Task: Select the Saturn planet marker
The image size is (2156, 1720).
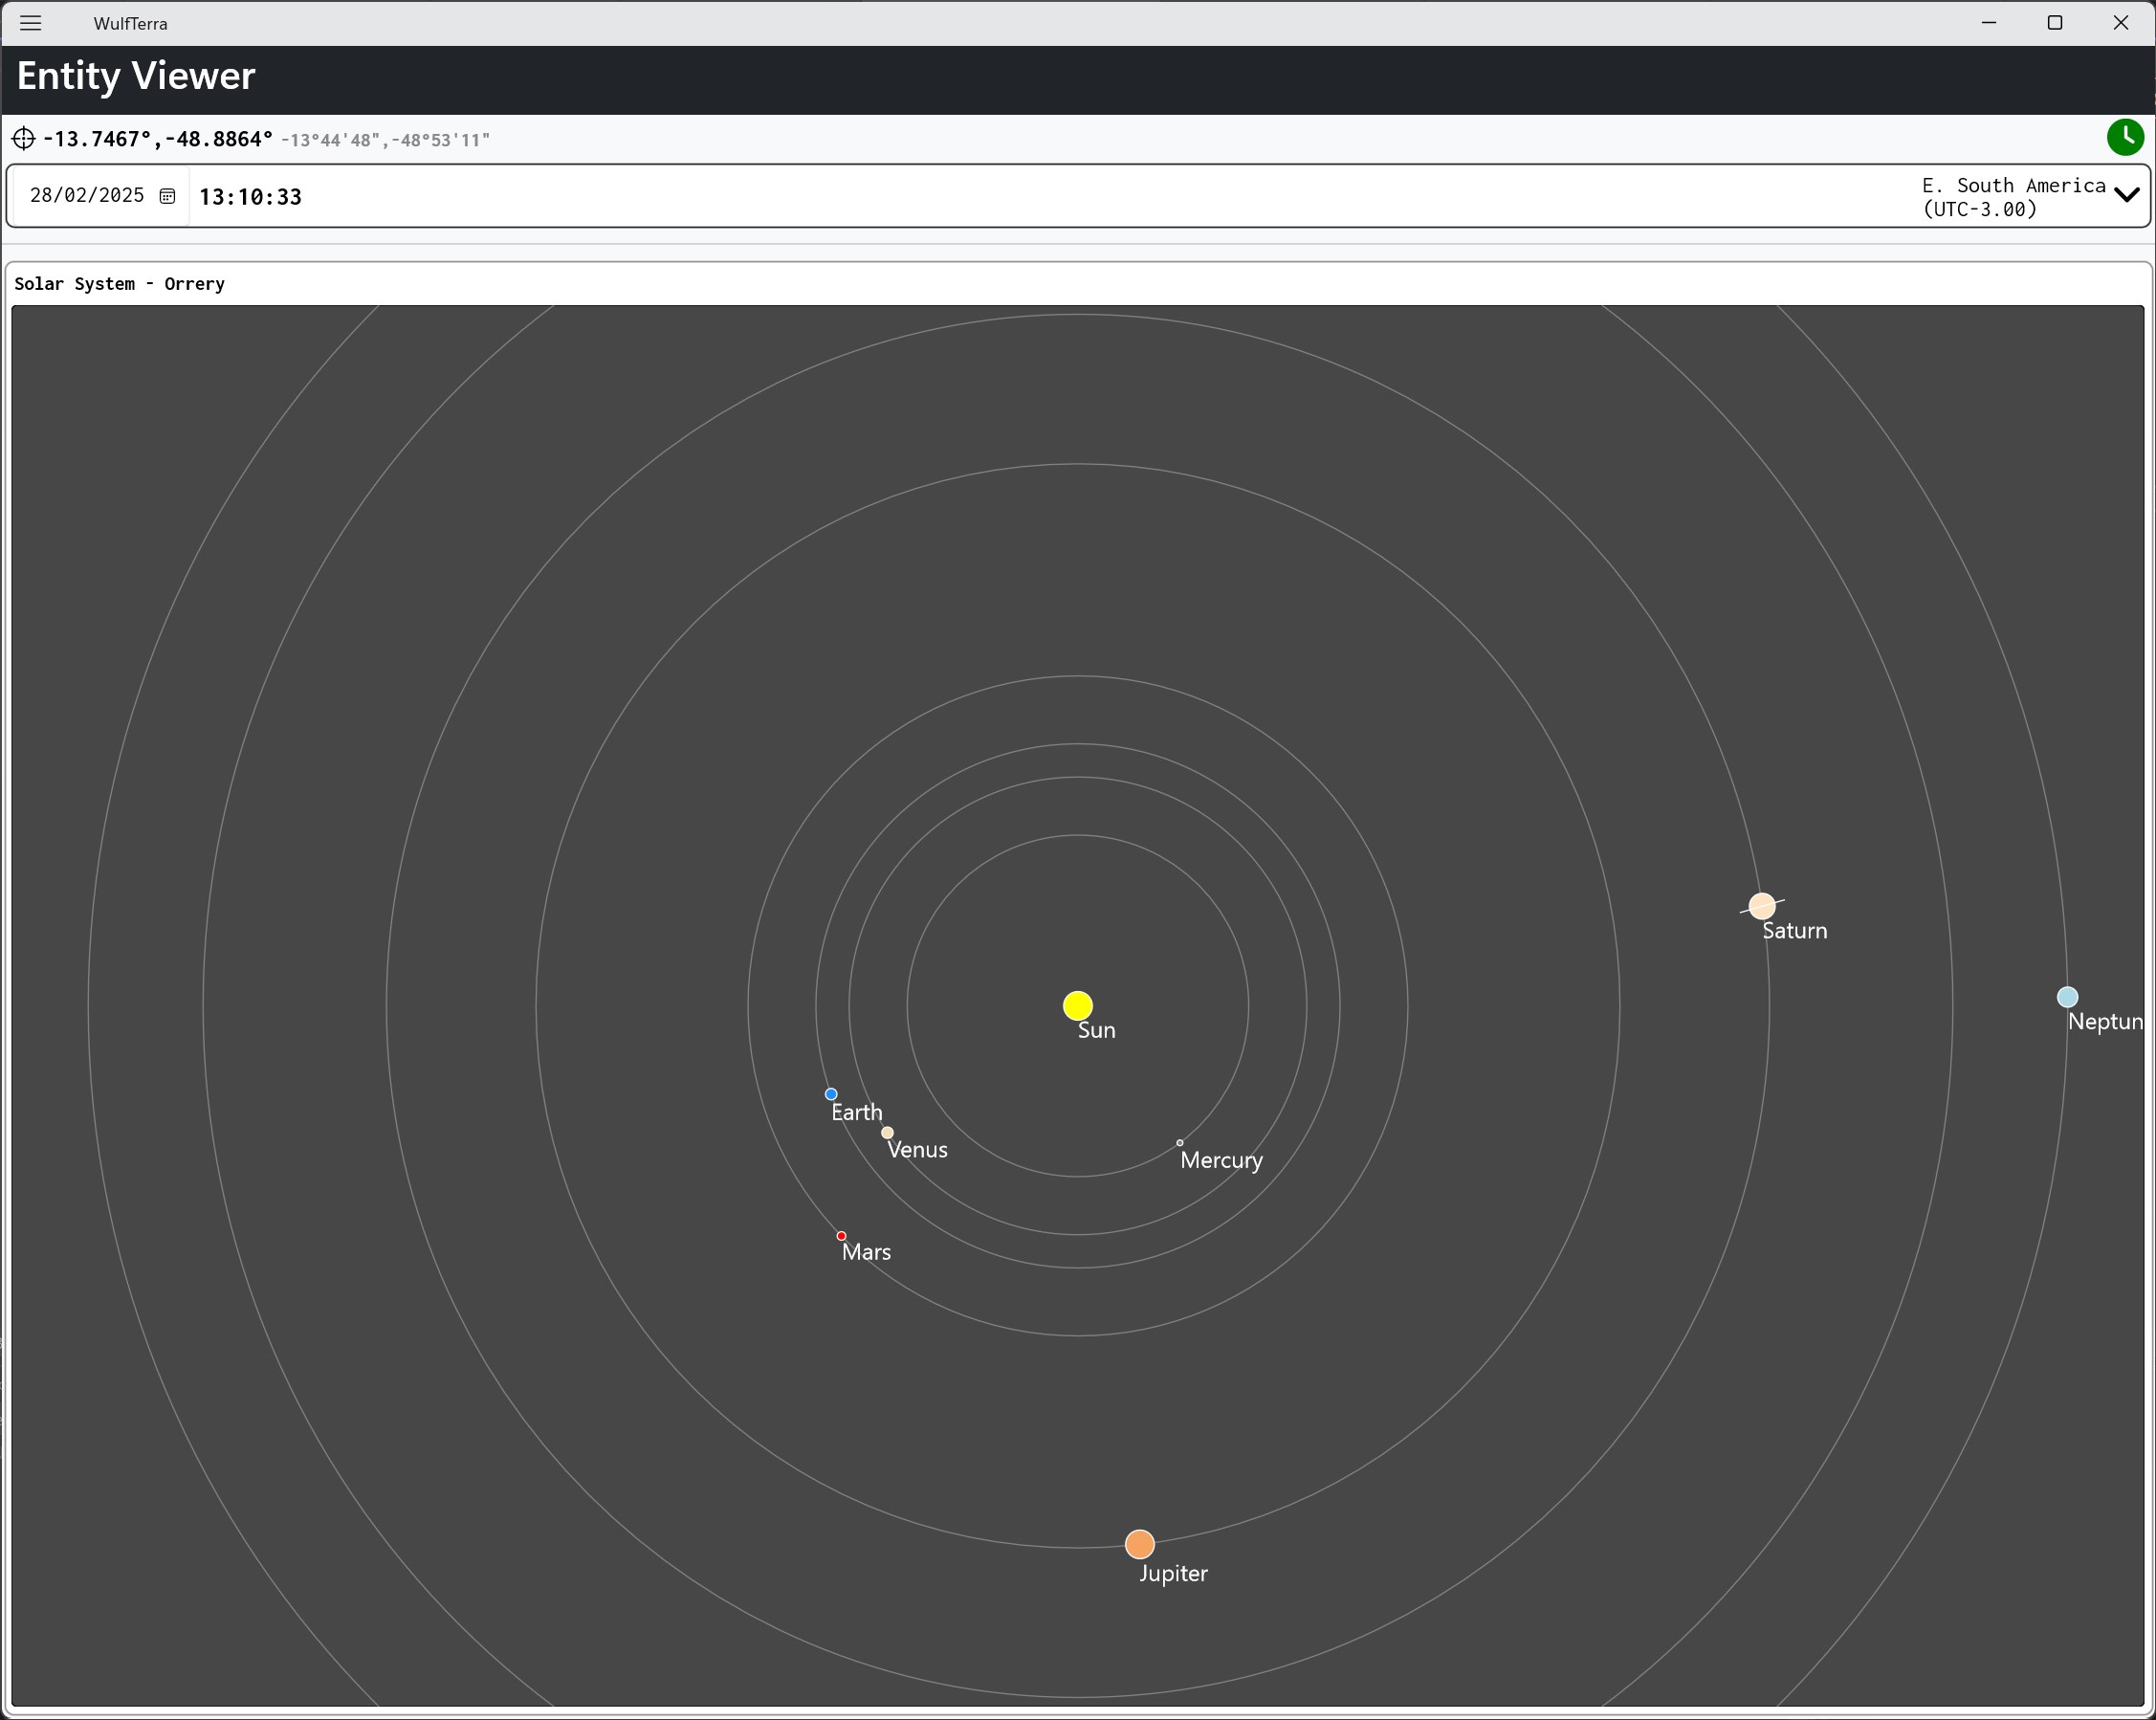Action: coord(1762,906)
